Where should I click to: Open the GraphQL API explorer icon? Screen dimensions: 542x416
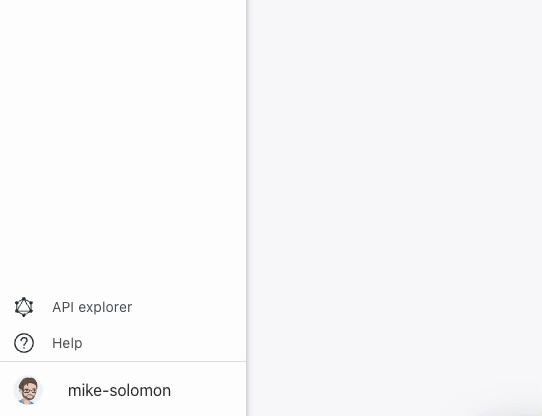click(x=24, y=307)
